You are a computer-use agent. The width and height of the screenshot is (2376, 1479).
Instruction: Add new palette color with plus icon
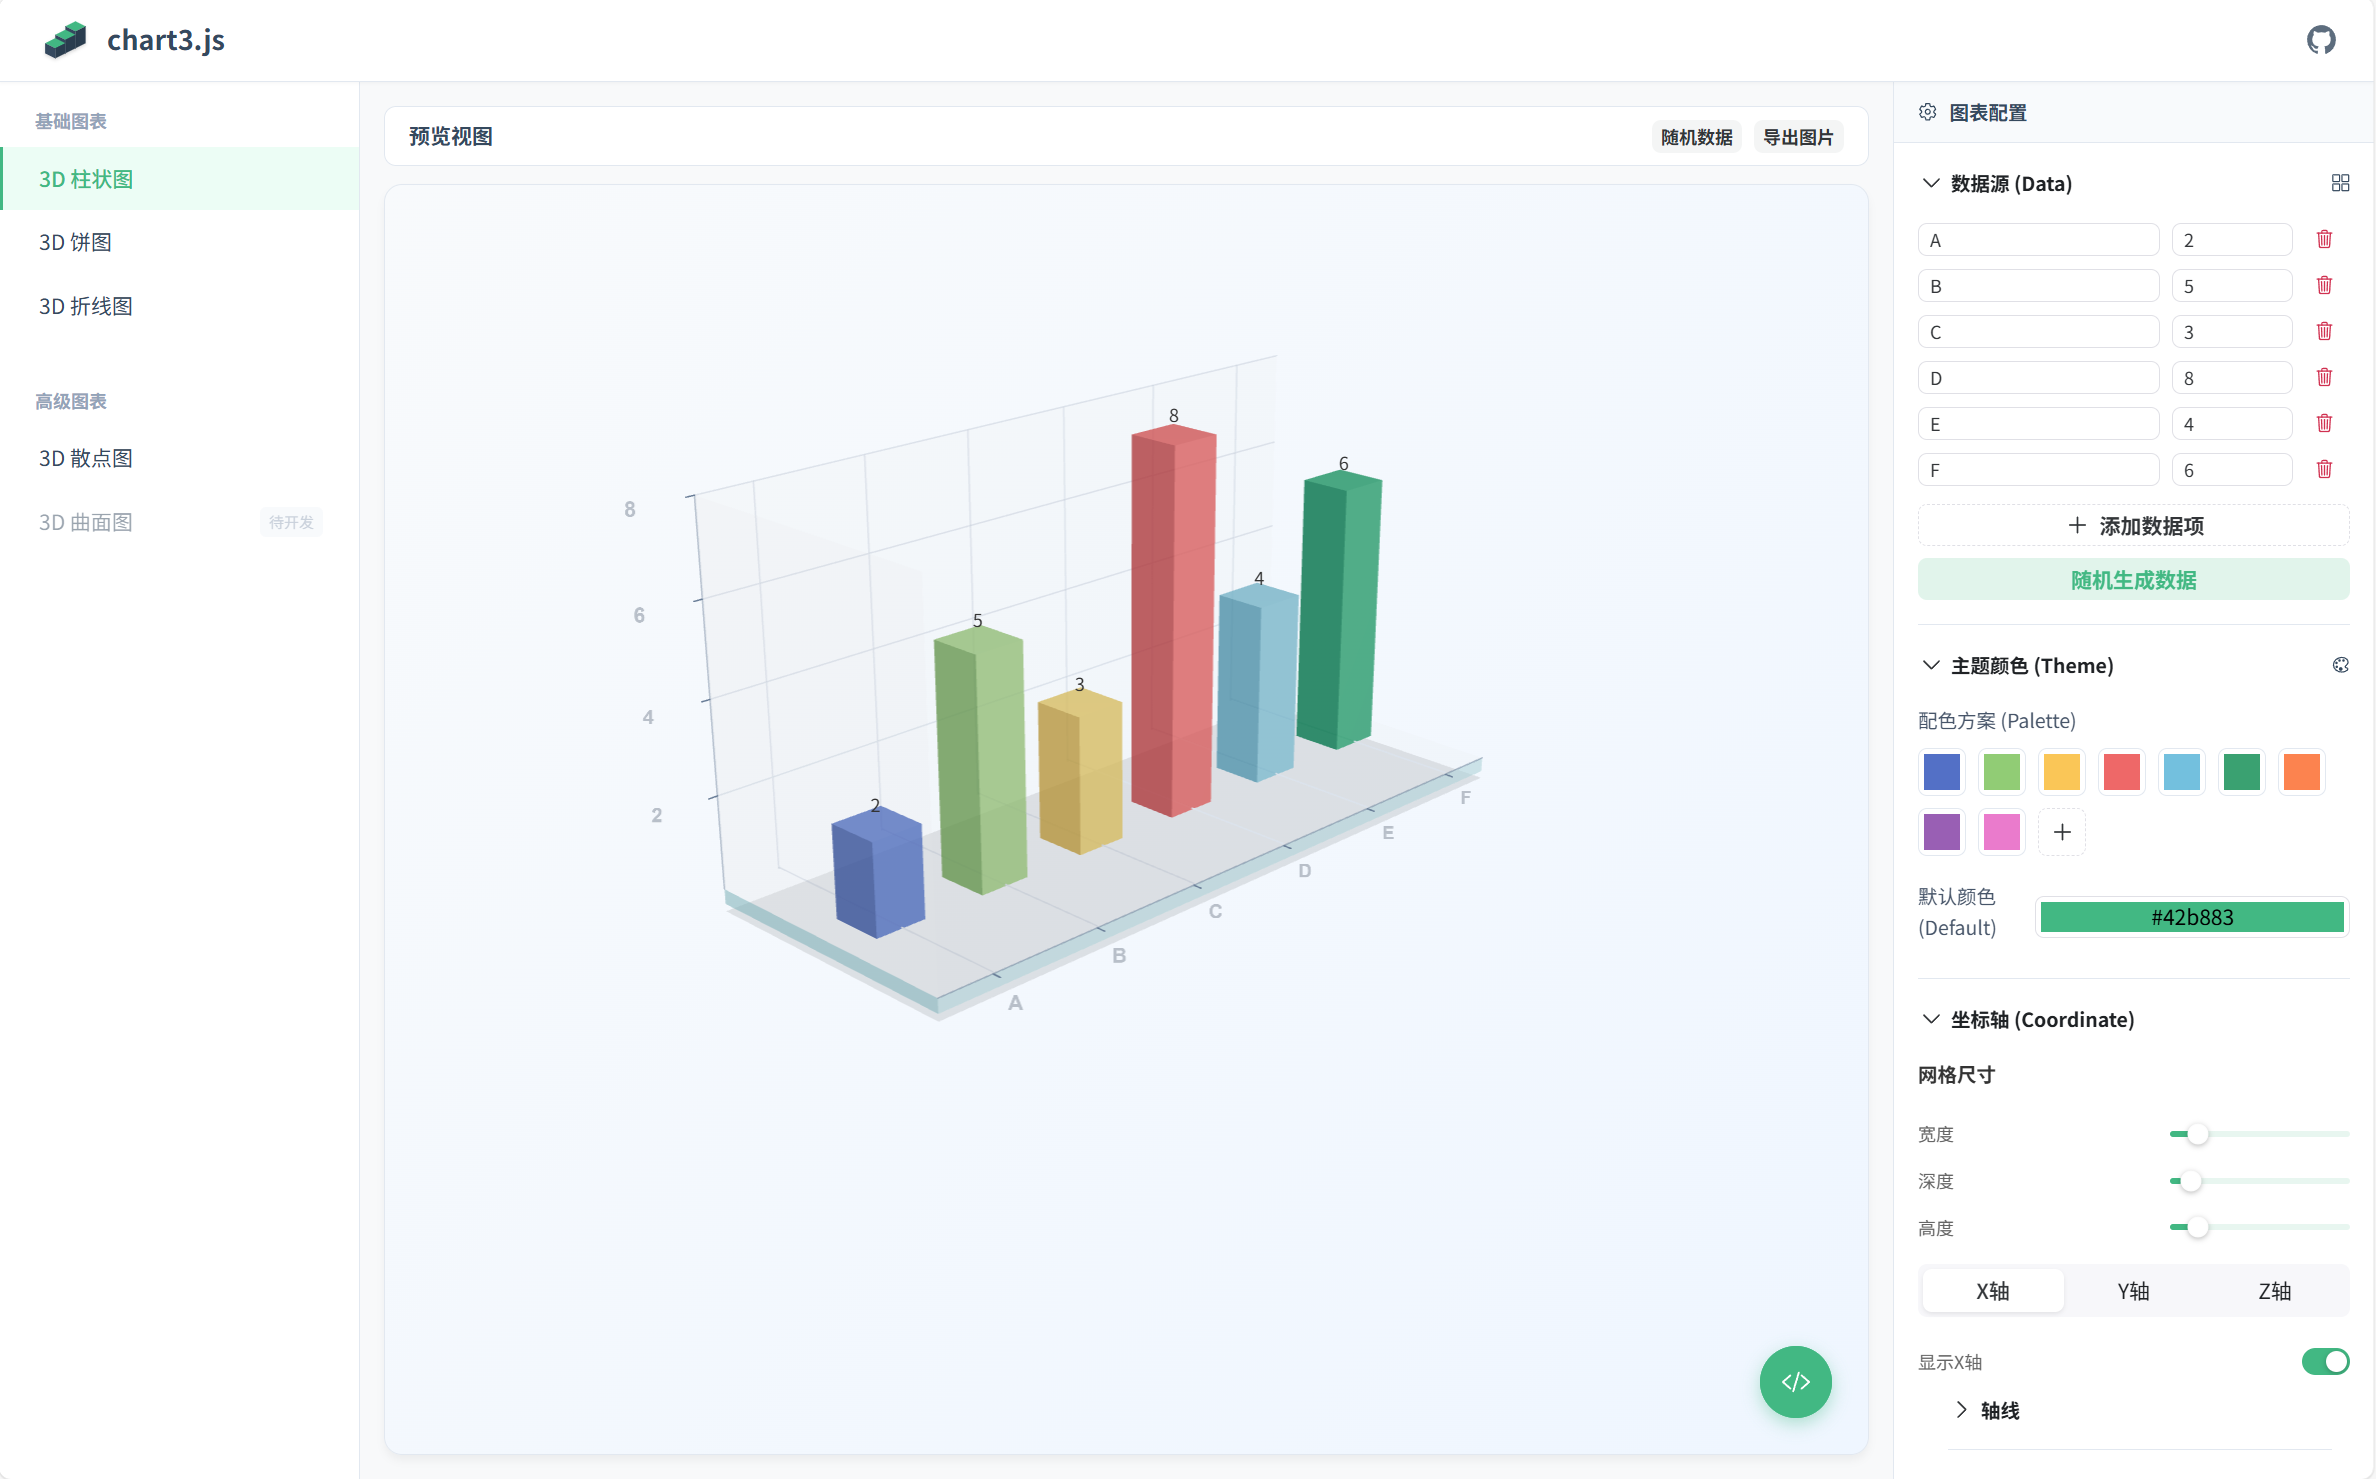2062,832
